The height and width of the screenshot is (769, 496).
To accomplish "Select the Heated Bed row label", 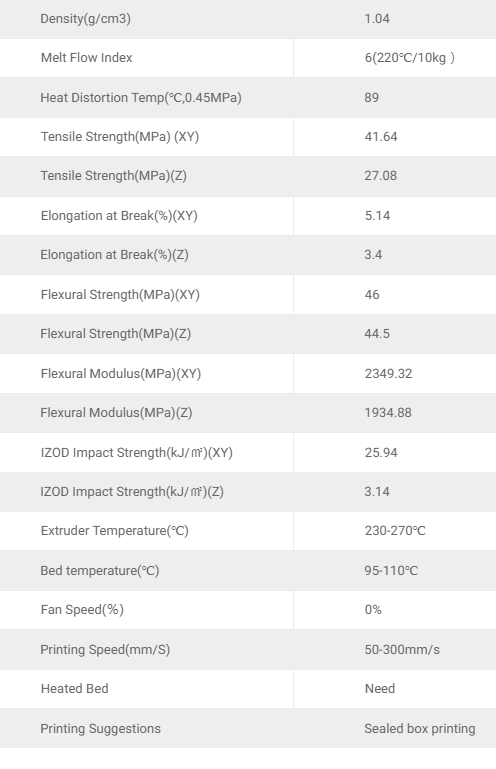I will pos(75,689).
